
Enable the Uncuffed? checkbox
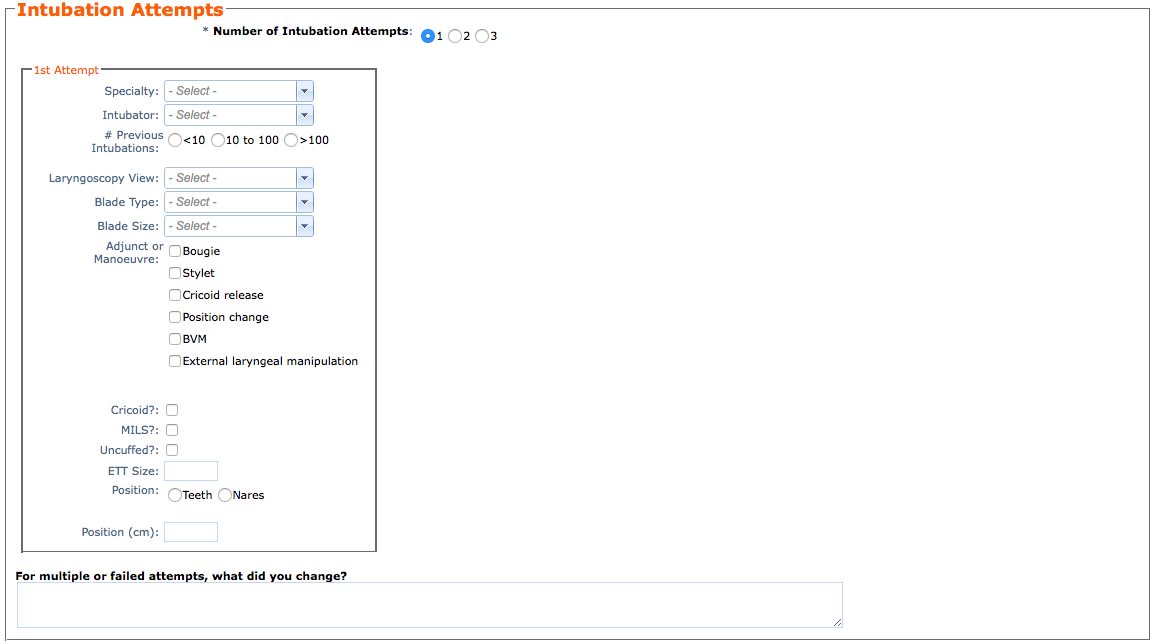[x=172, y=450]
